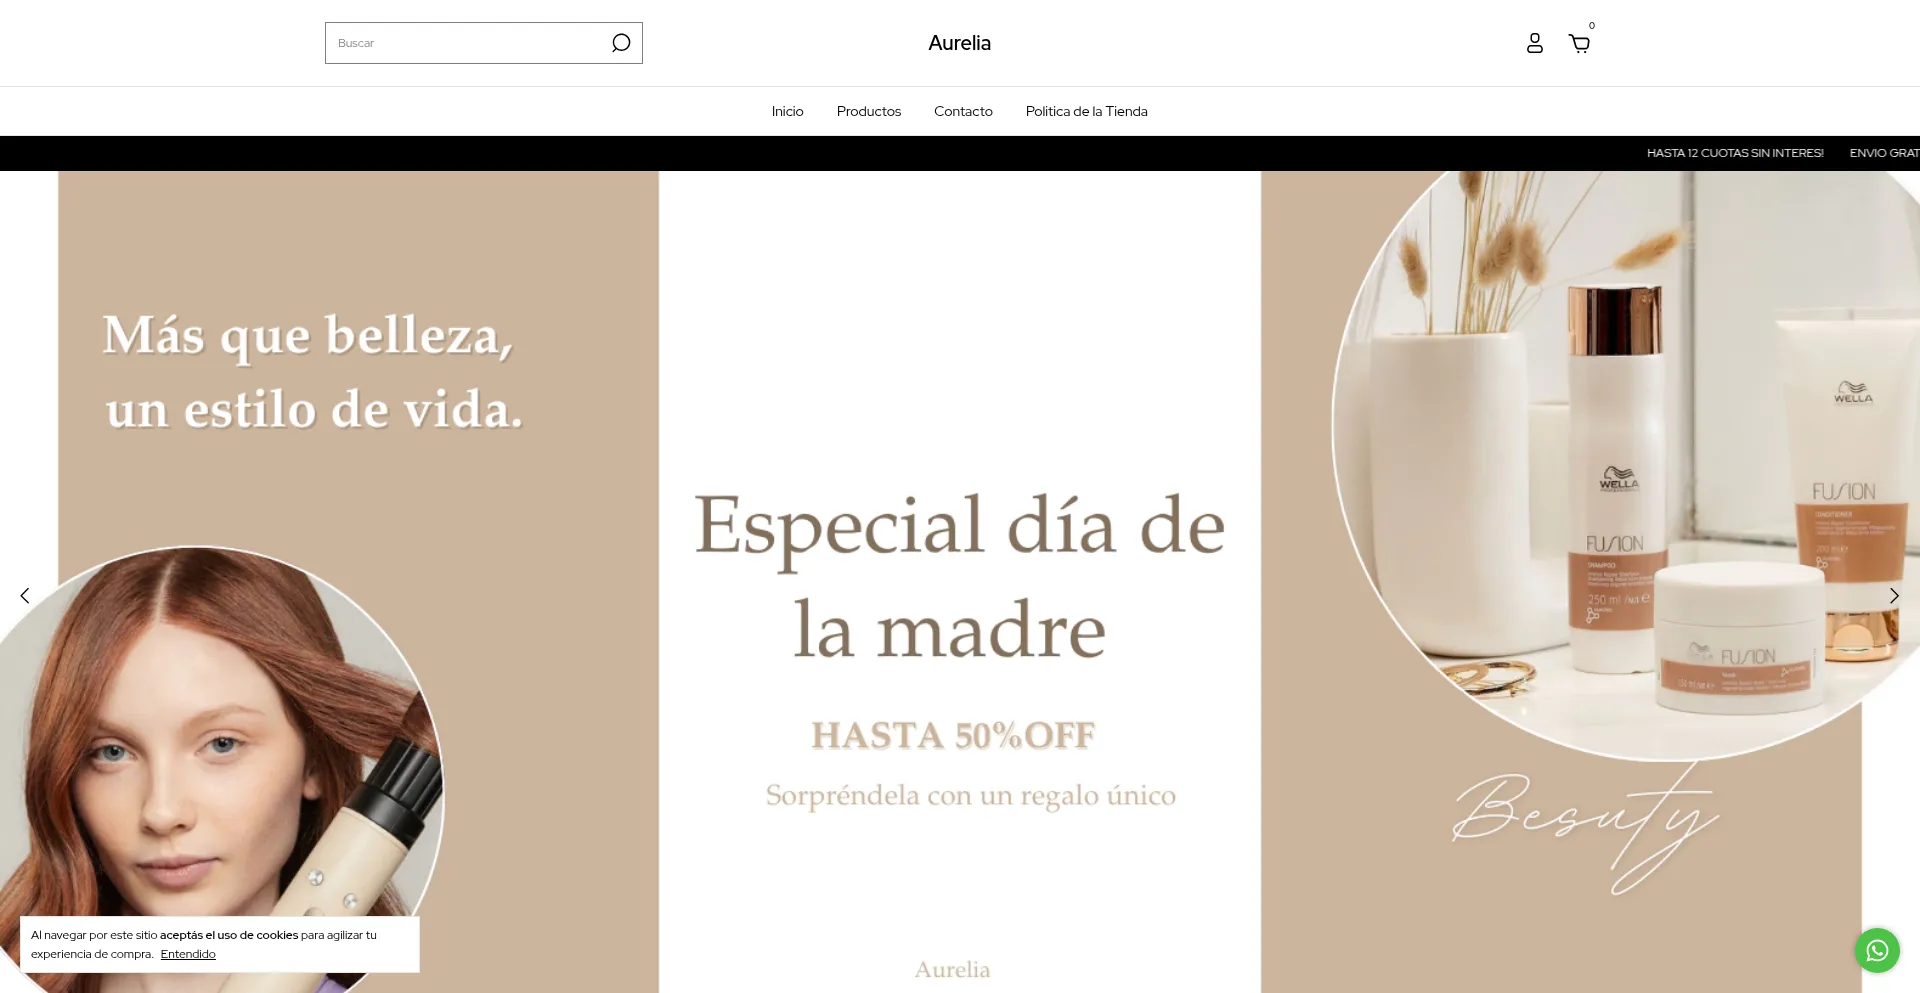Viewport: 1920px width, 993px height.
Task: Click the search magnifier icon
Action: pyautogui.click(x=621, y=43)
